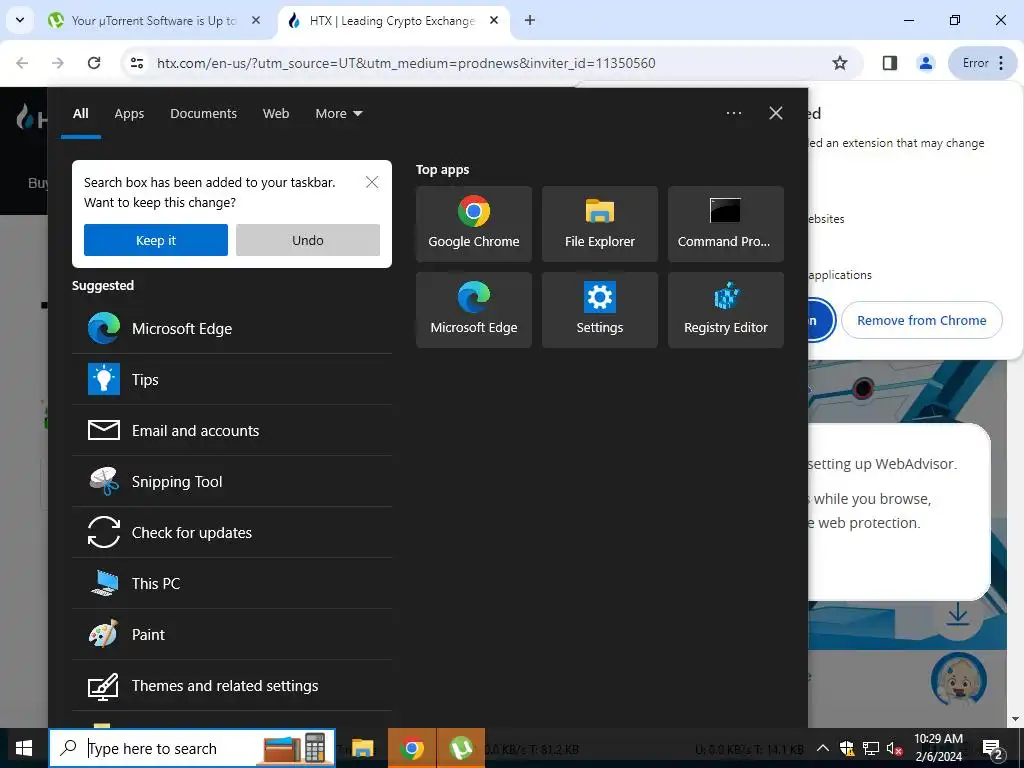The image size is (1024, 768).
Task: Click the download arrow on HTX page
Action: [x=957, y=614]
